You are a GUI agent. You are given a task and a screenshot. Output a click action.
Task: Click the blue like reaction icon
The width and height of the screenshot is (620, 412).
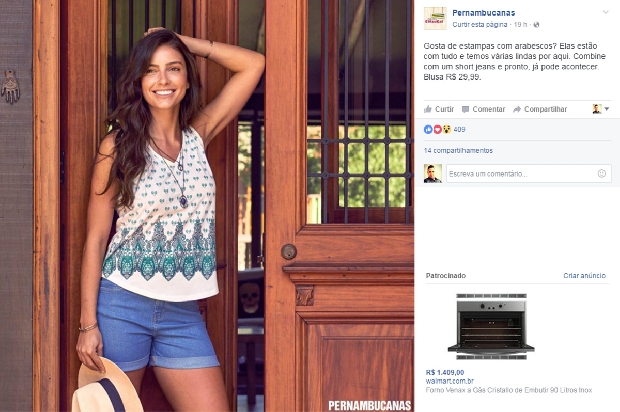coord(428,129)
